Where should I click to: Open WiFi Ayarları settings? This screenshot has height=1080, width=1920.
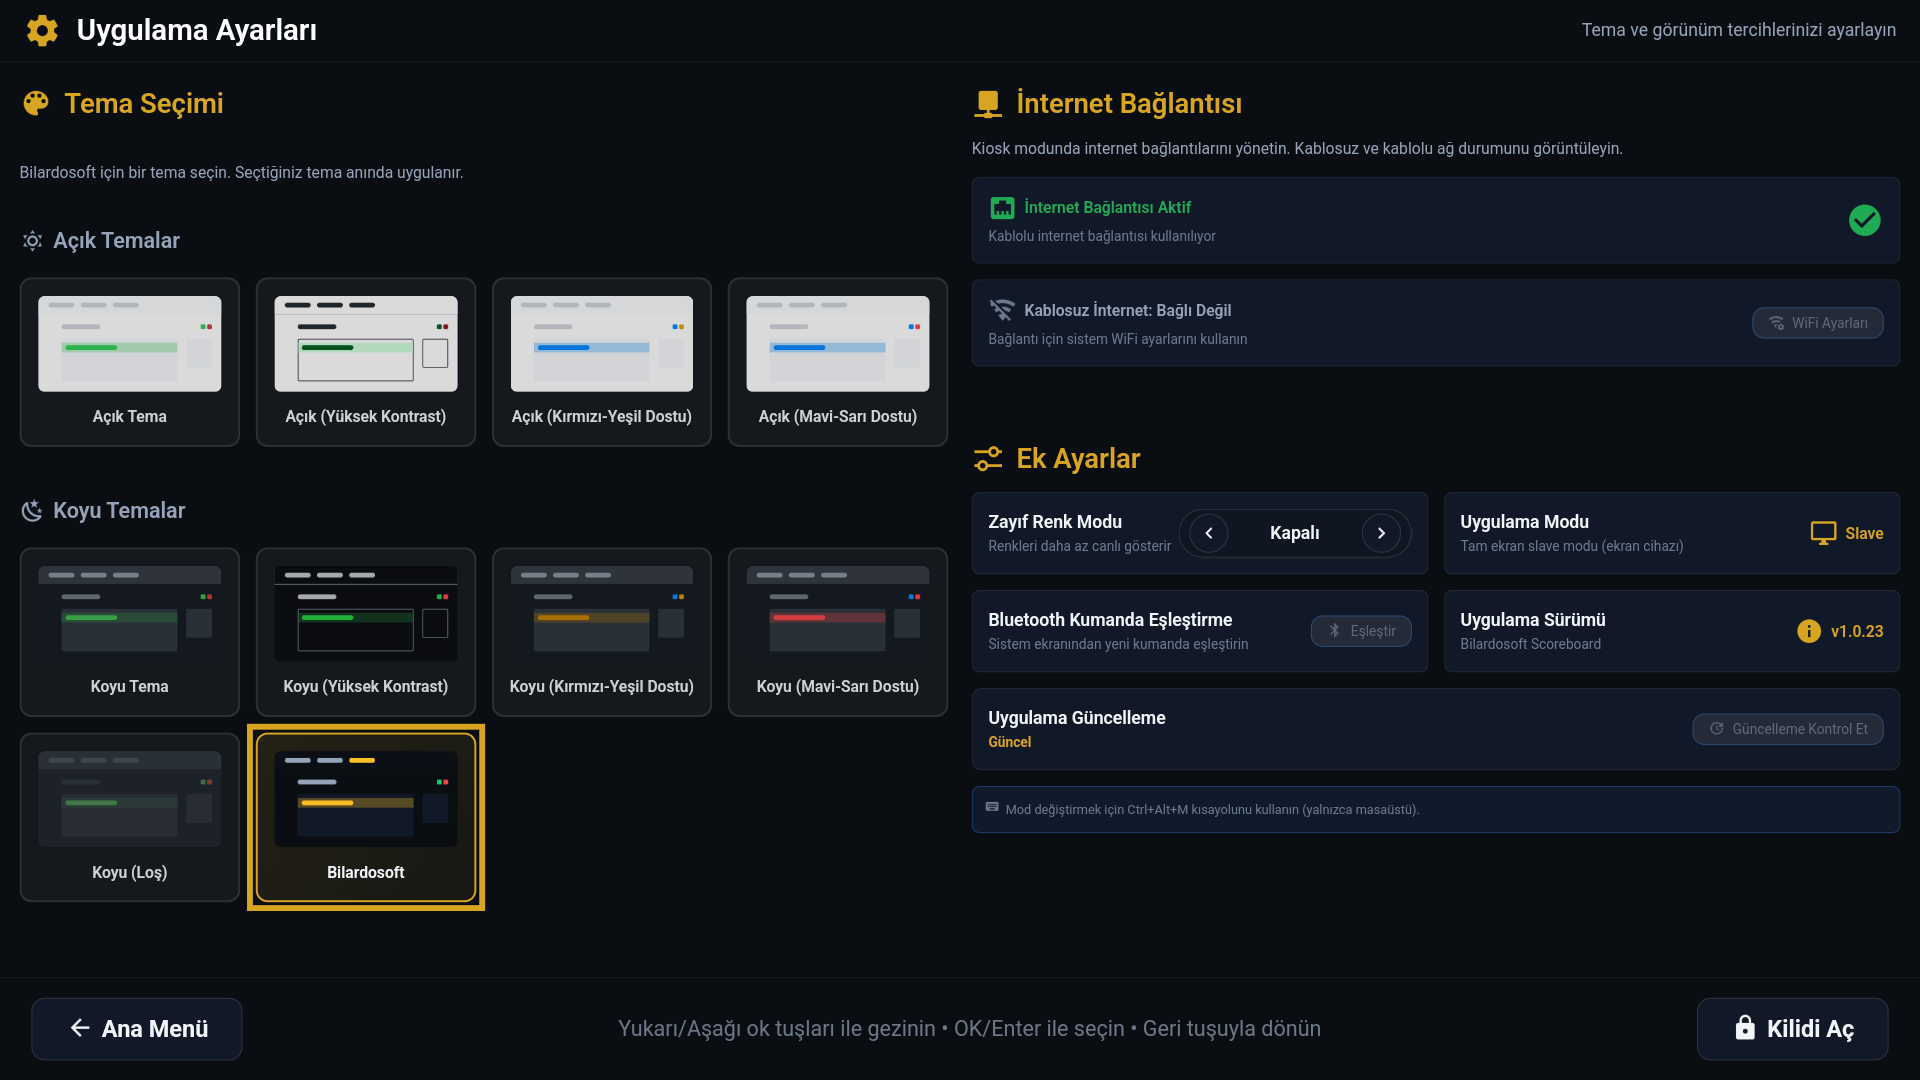pyautogui.click(x=1817, y=323)
